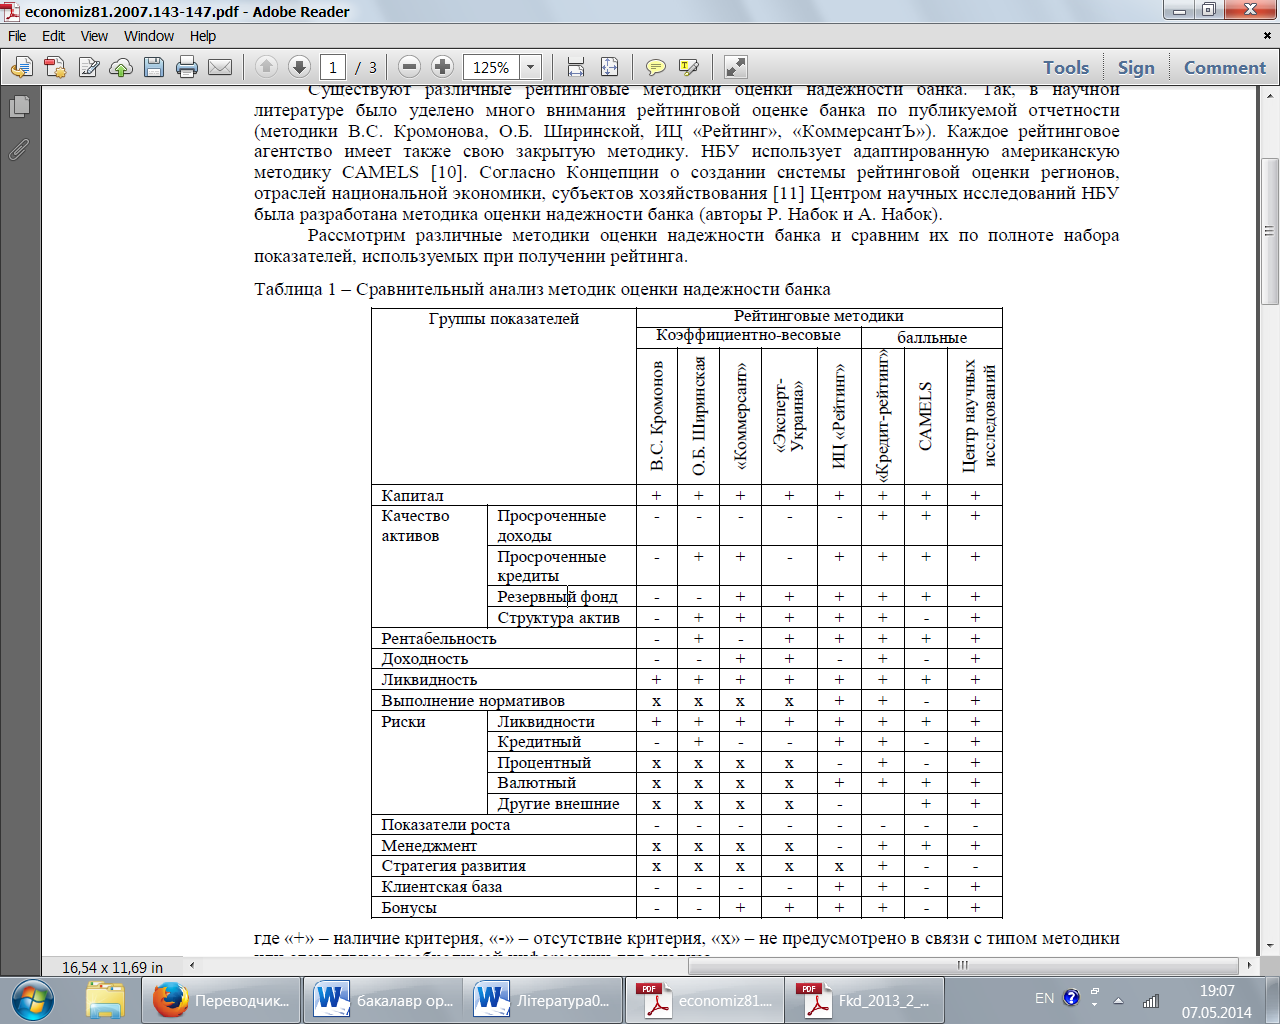Click the vertical scrollbar down arrow
Image resolution: width=1280 pixels, height=1024 pixels.
(1270, 945)
